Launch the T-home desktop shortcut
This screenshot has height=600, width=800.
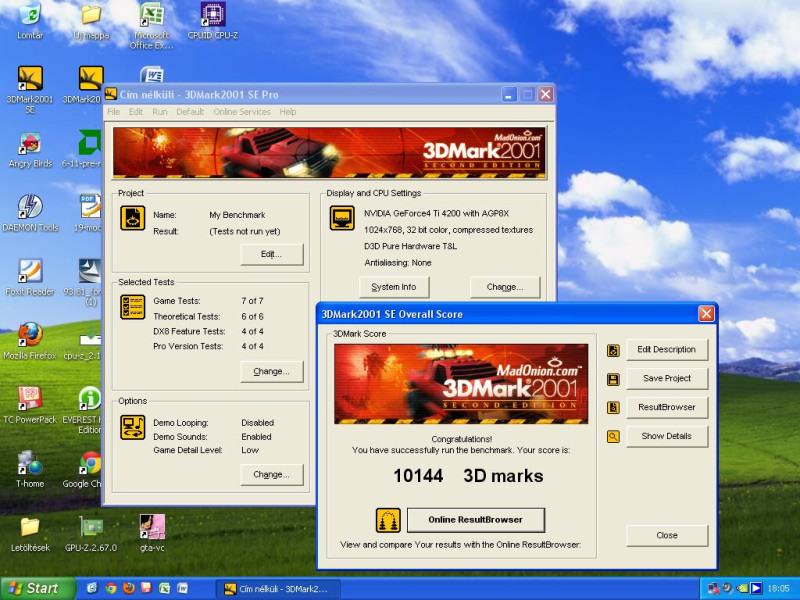tap(30, 469)
